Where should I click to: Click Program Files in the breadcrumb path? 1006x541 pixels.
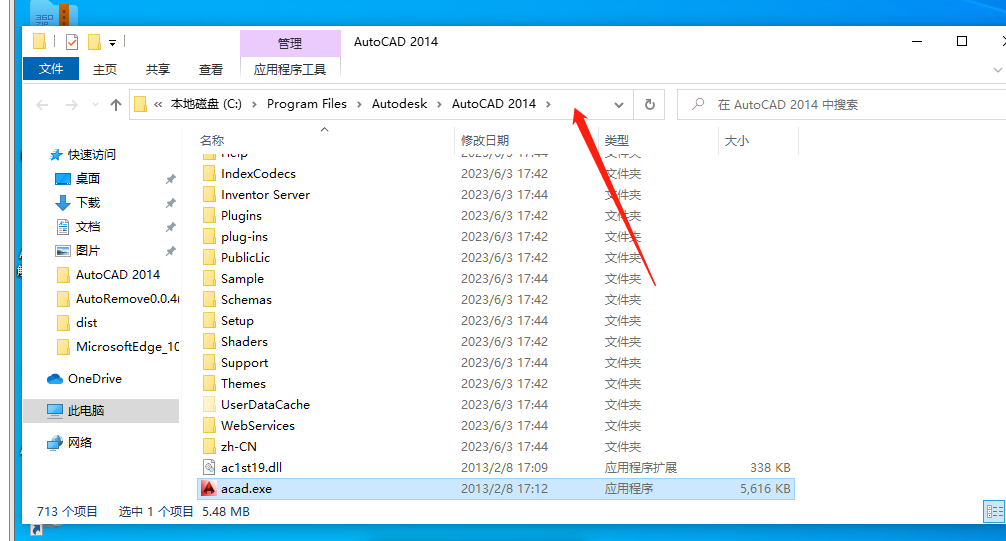[306, 104]
